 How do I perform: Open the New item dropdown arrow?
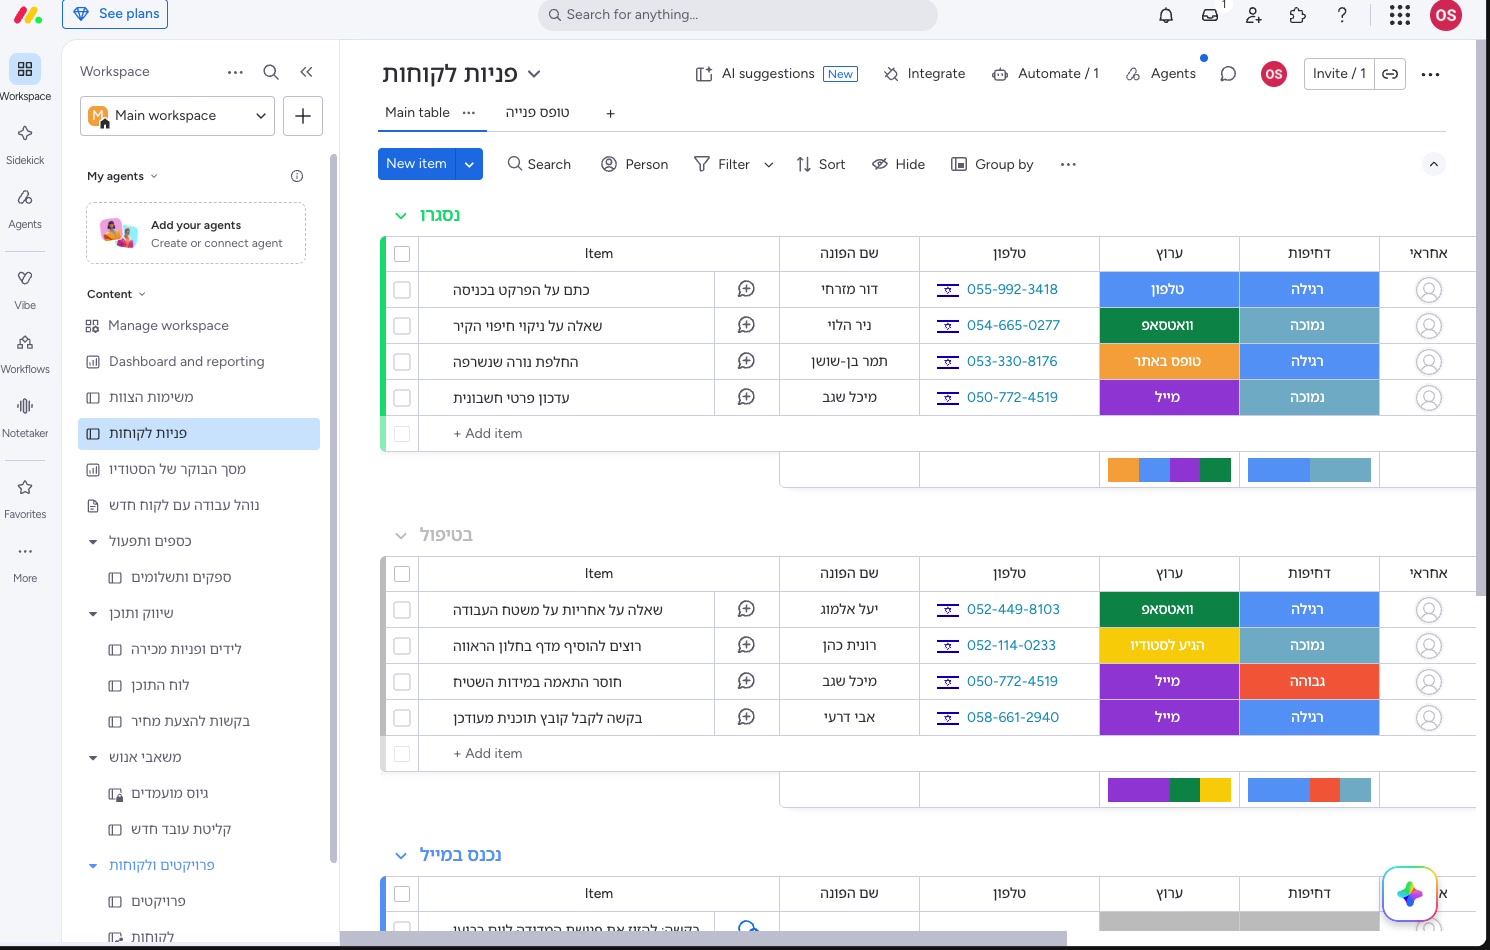pos(469,164)
